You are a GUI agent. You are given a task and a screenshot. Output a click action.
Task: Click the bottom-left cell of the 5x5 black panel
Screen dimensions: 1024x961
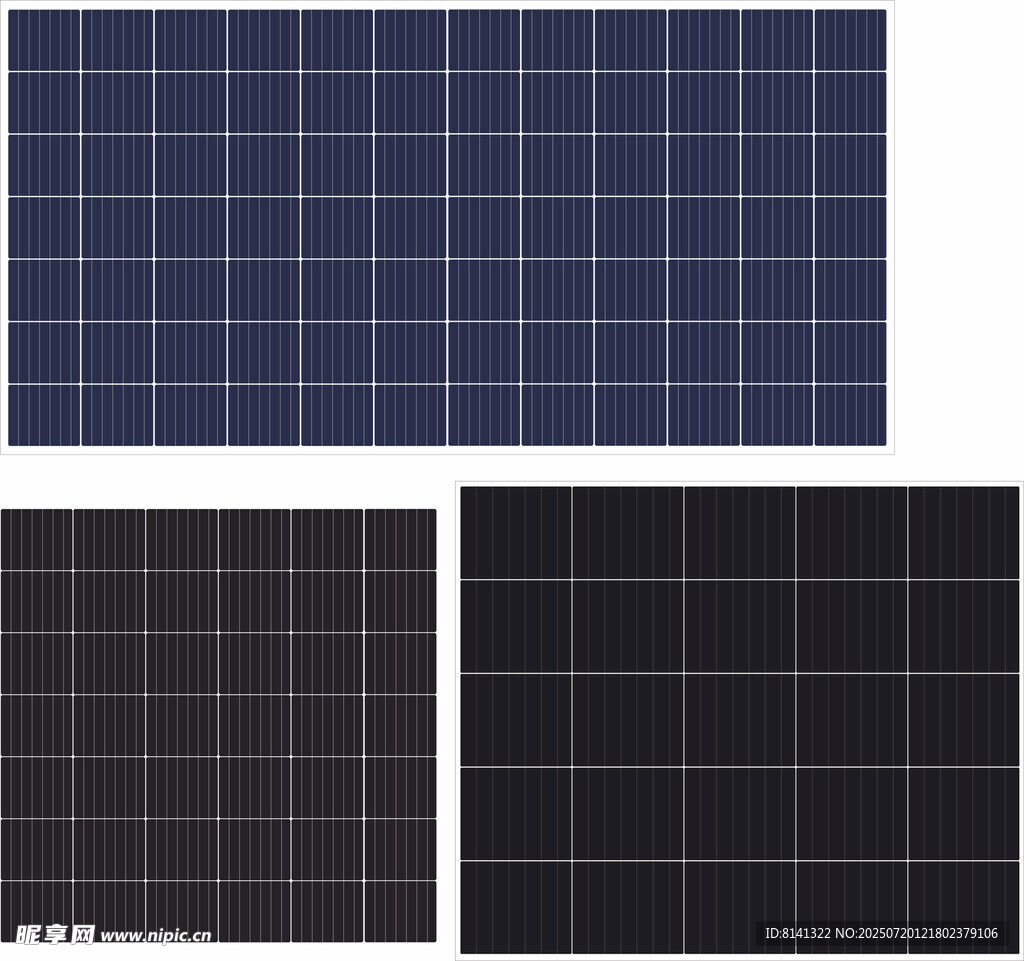point(516,907)
